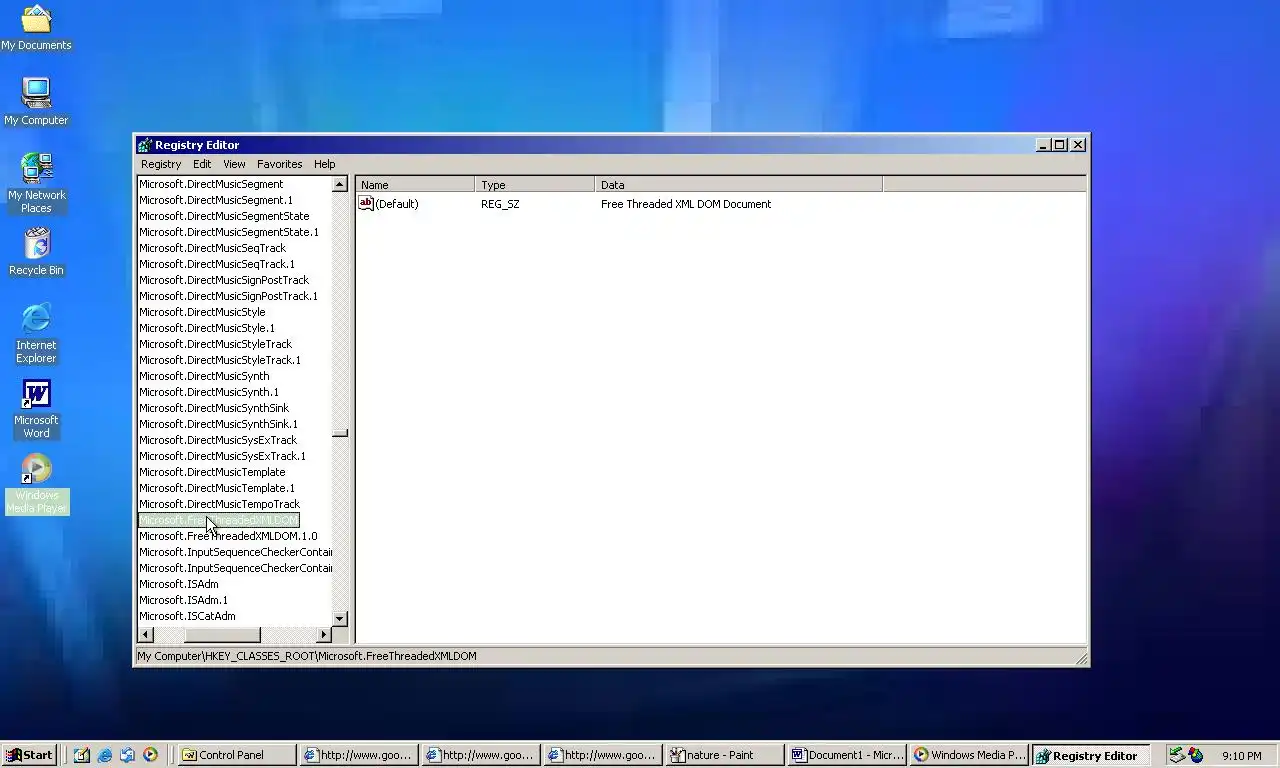
Task: Open the Edit menu
Action: pos(202,164)
